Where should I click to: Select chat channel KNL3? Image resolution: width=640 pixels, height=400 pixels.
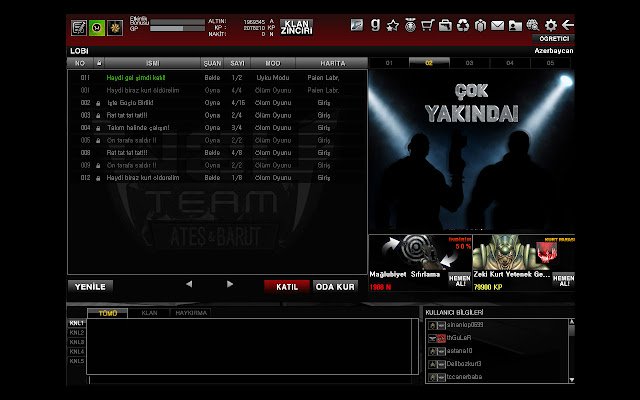coord(77,342)
